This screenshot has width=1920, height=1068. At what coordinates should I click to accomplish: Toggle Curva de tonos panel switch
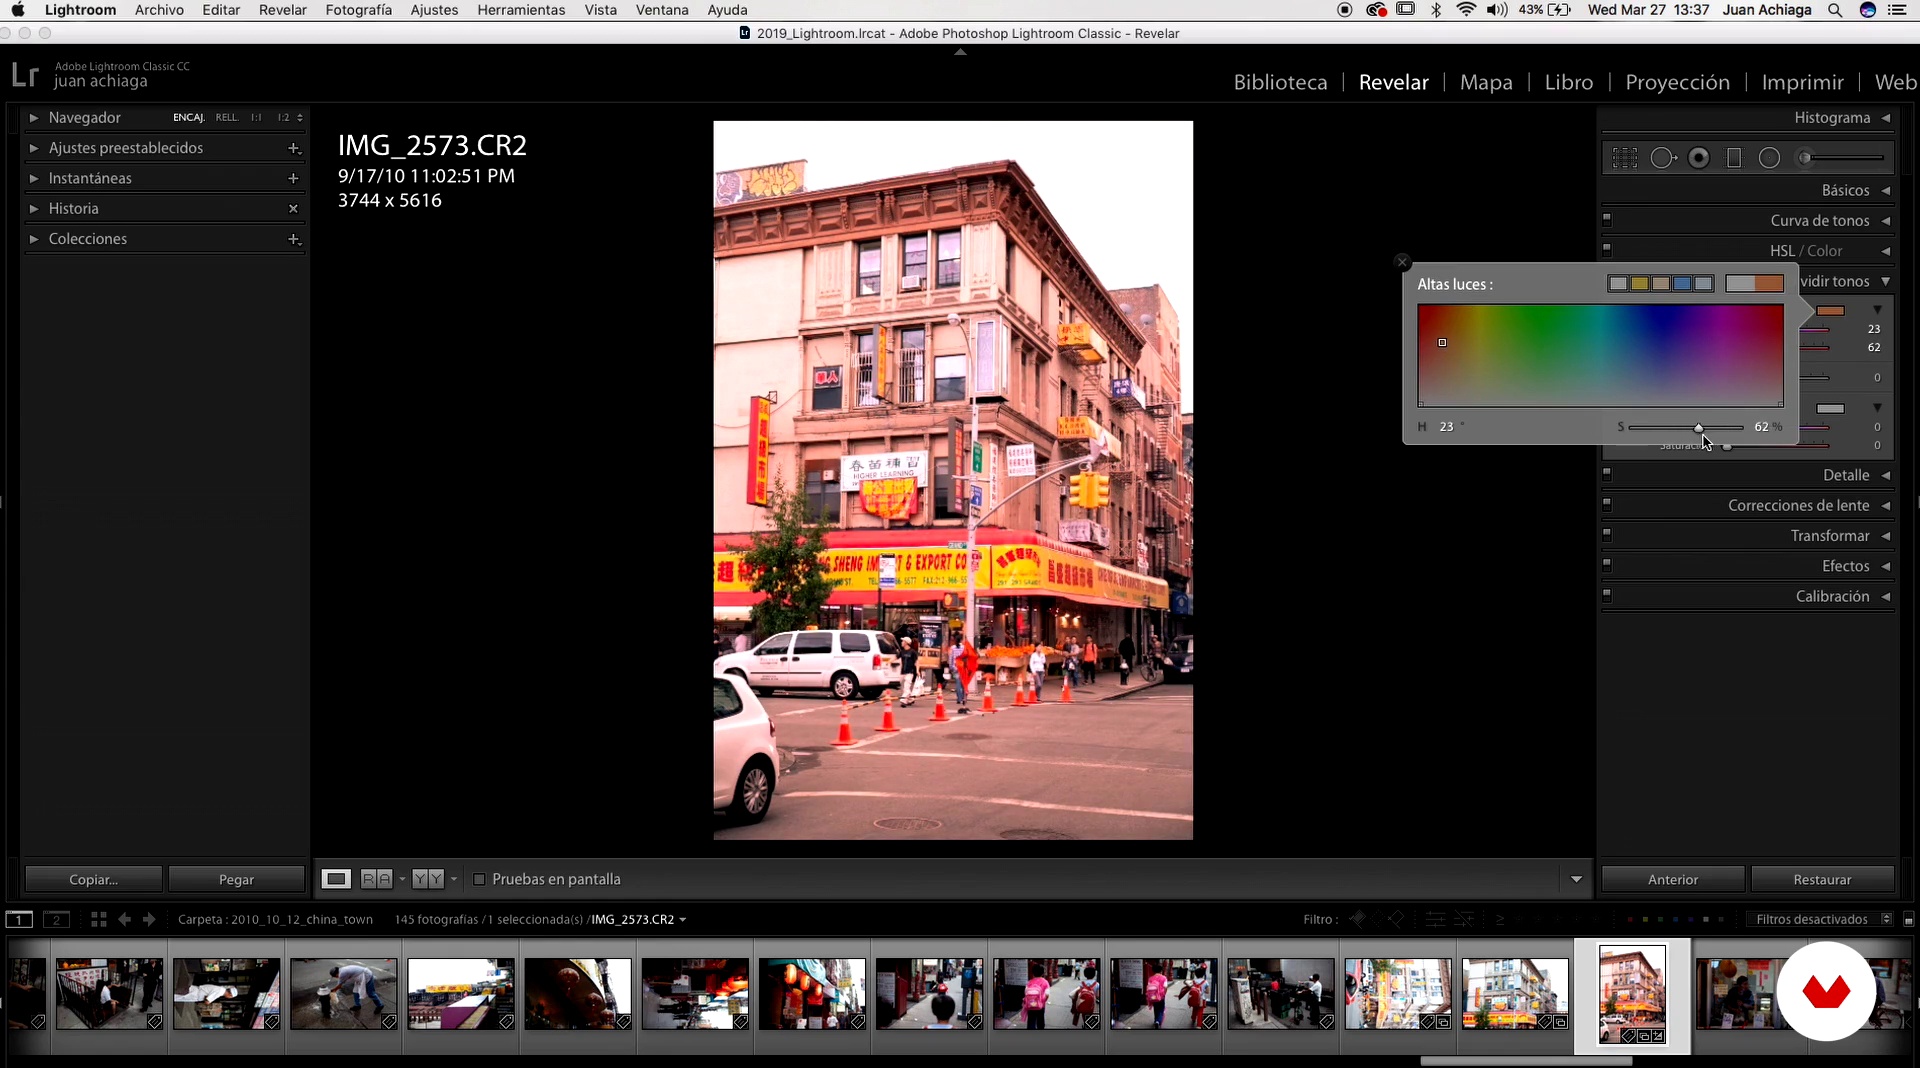click(1607, 218)
